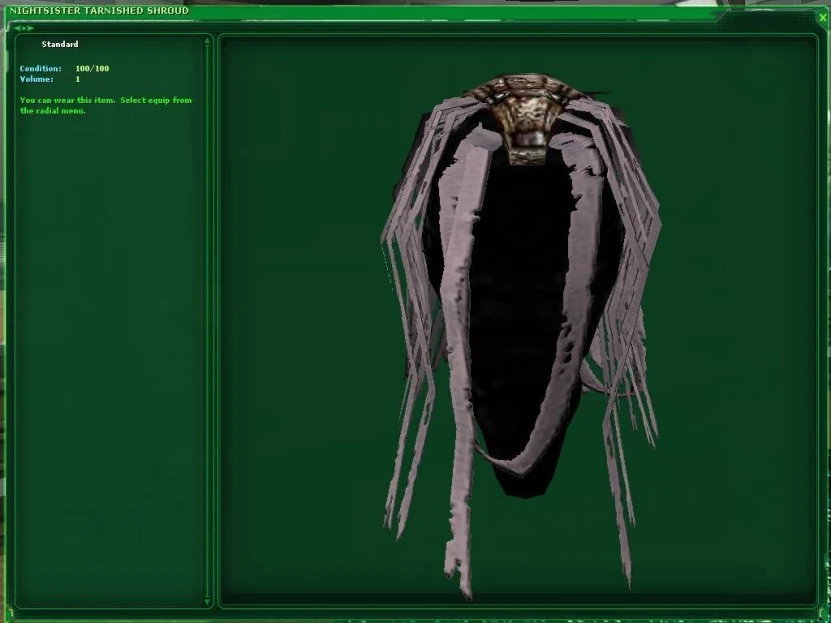The image size is (831, 623).
Task: Select the shroud model in the preview
Action: [x=520, y=300]
